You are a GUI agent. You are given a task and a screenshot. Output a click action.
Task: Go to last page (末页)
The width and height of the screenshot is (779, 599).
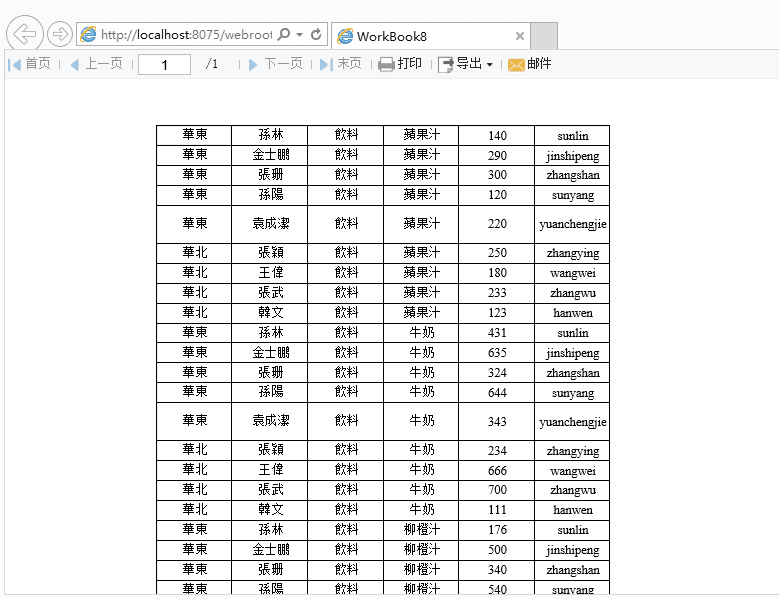coord(340,64)
